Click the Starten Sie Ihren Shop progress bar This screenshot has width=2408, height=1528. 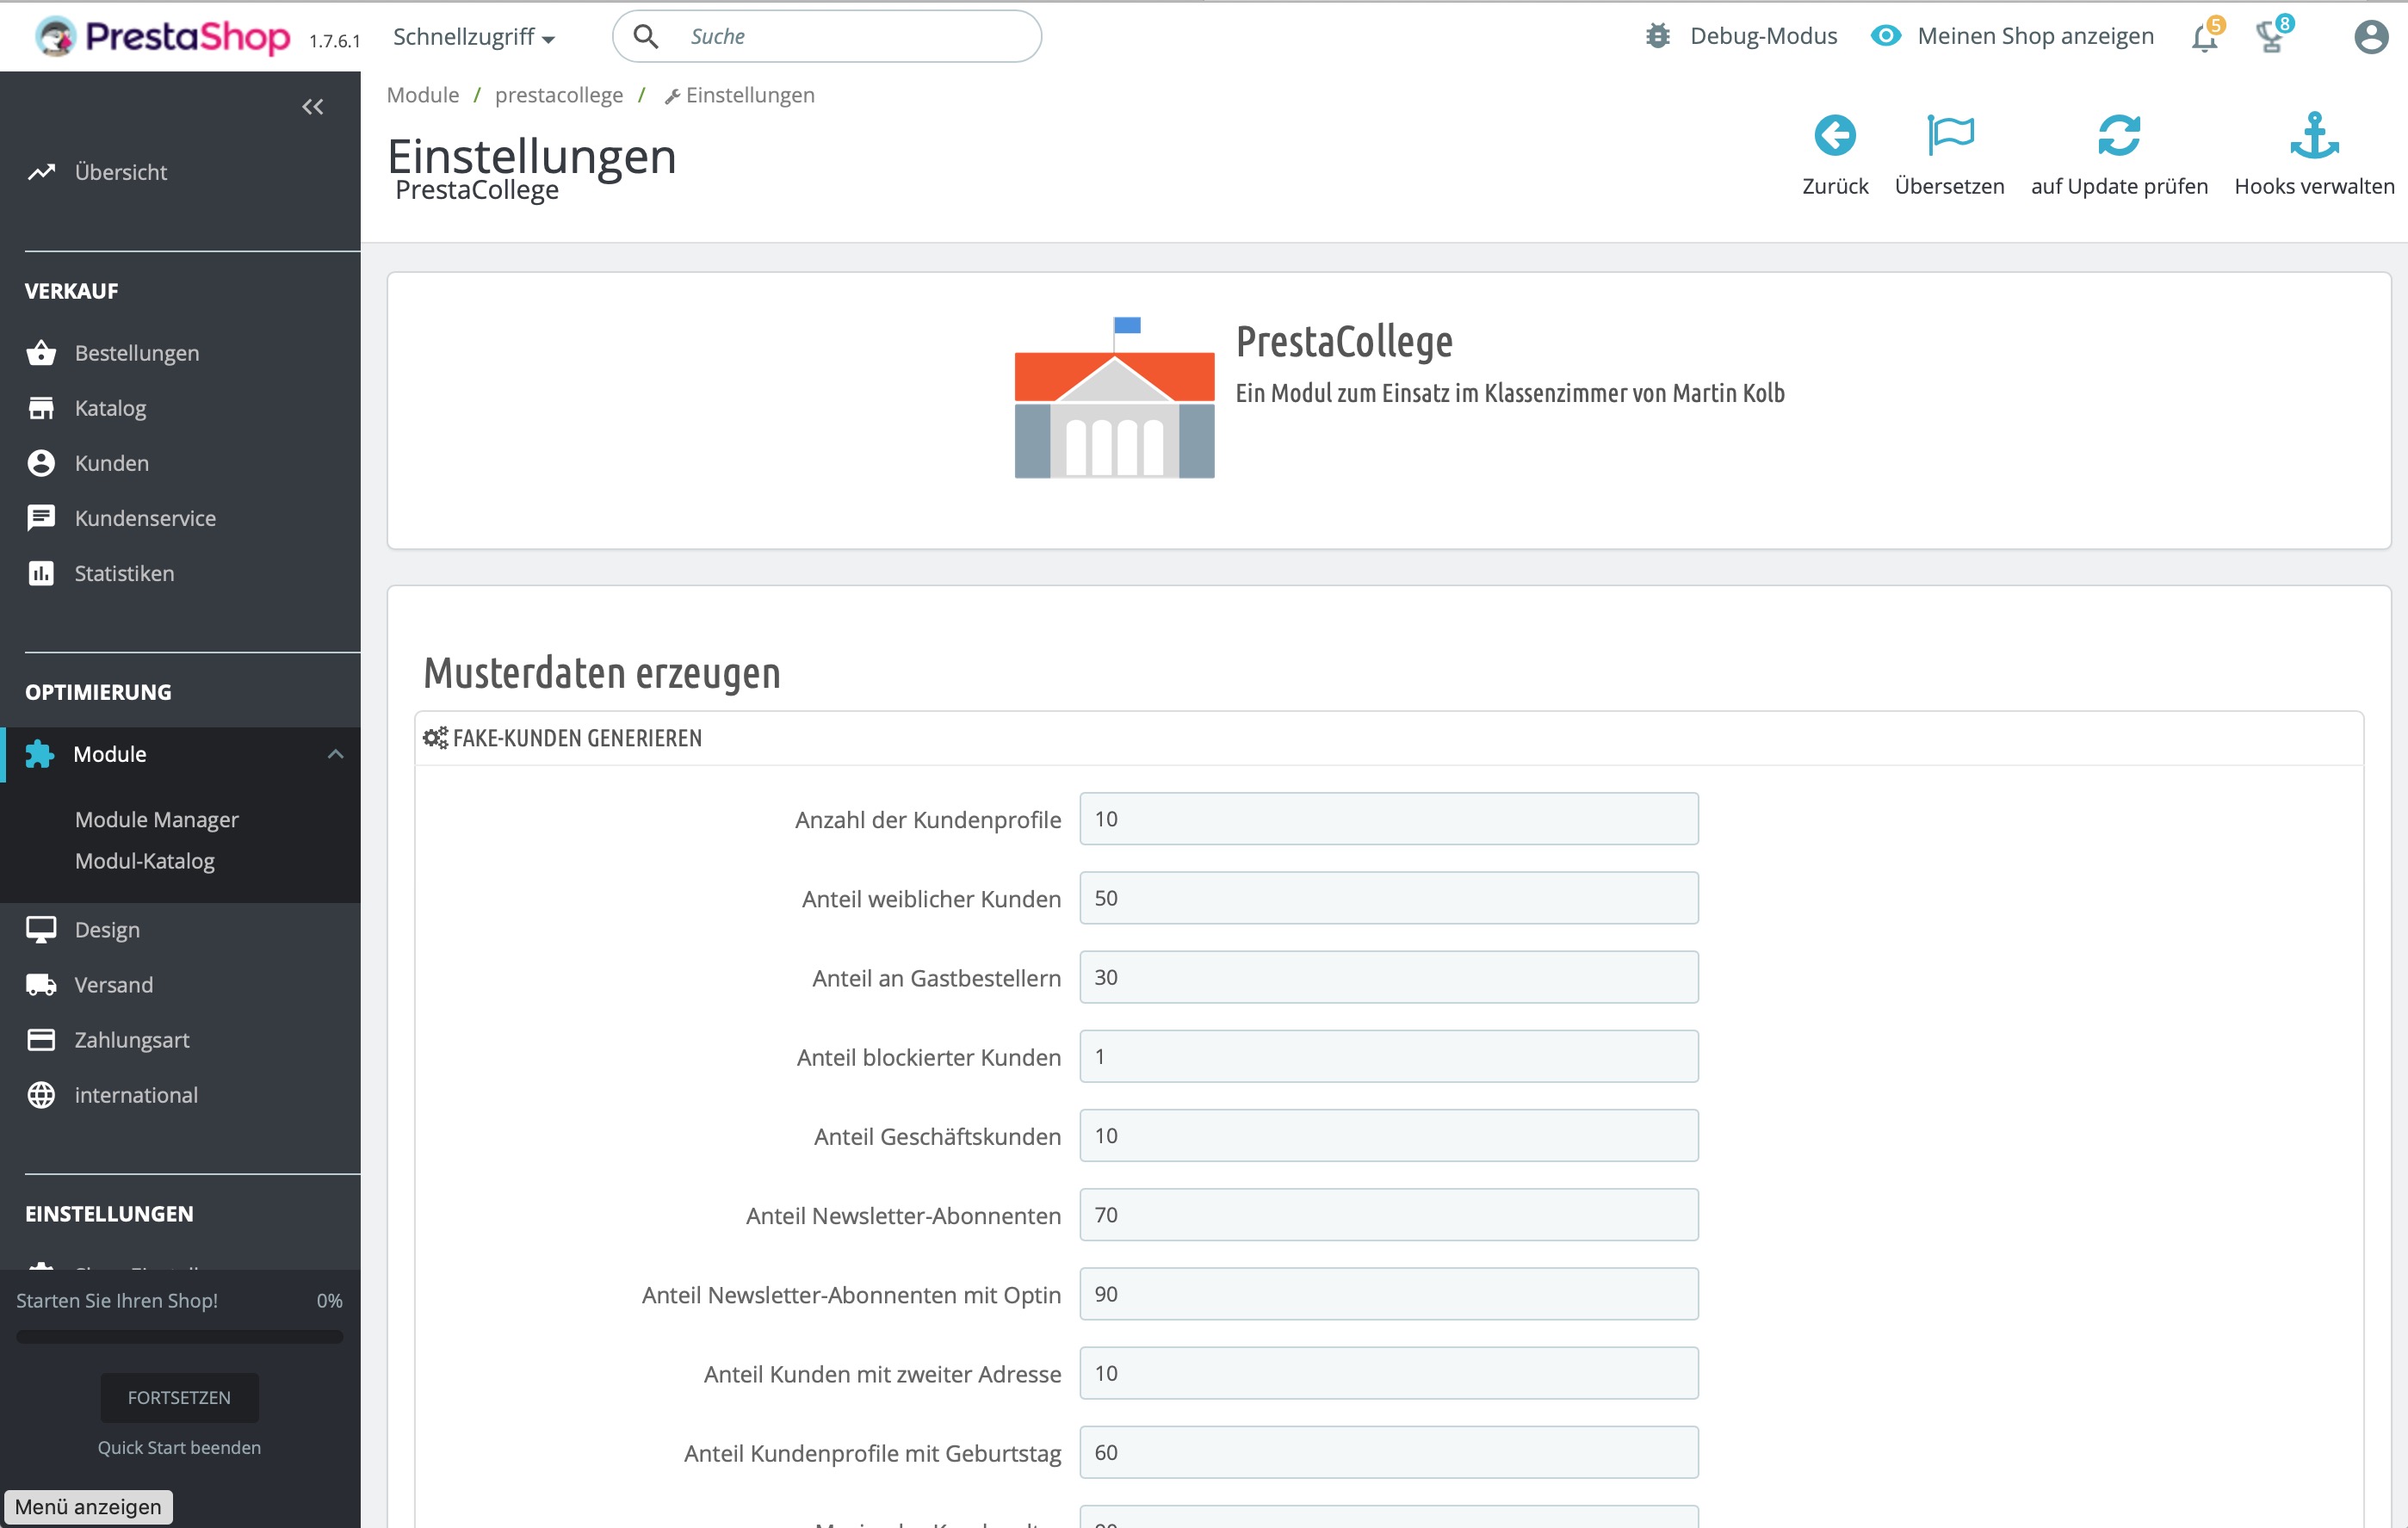(179, 1337)
